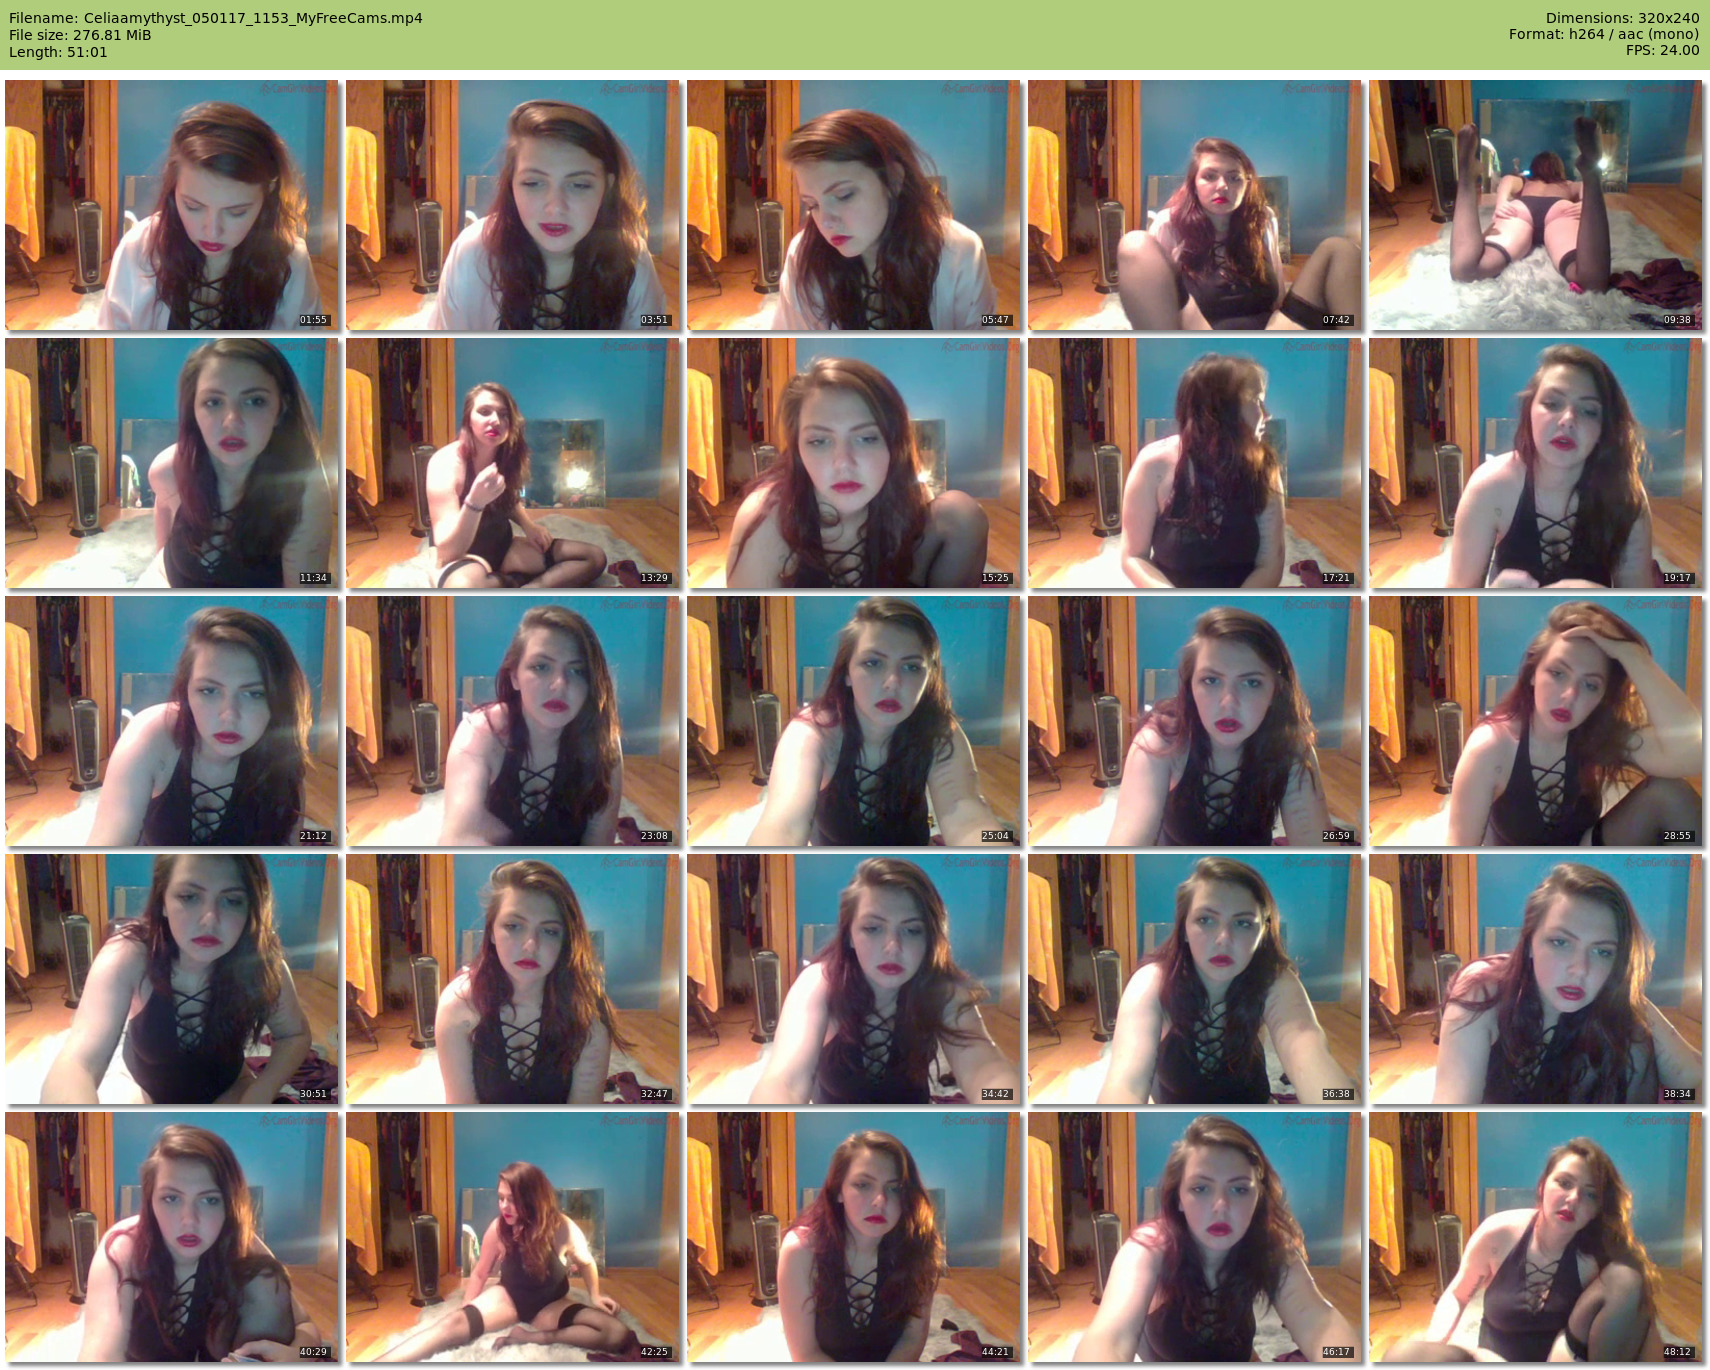Click the 40:29 thumbnail
Image resolution: width=1710 pixels, height=1370 pixels.
point(172,1237)
